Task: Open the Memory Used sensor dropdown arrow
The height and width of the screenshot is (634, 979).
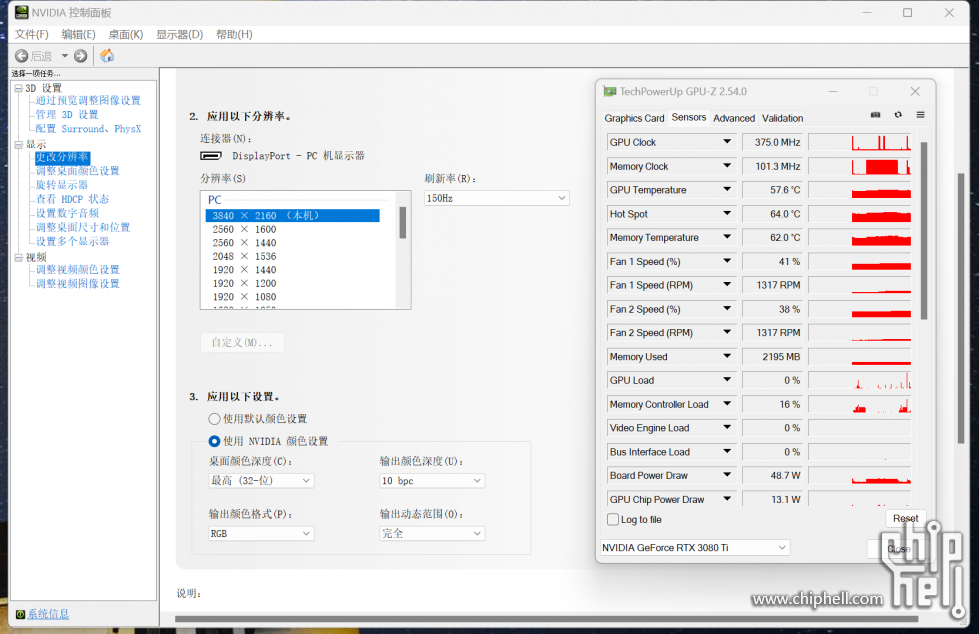Action: 727,356
